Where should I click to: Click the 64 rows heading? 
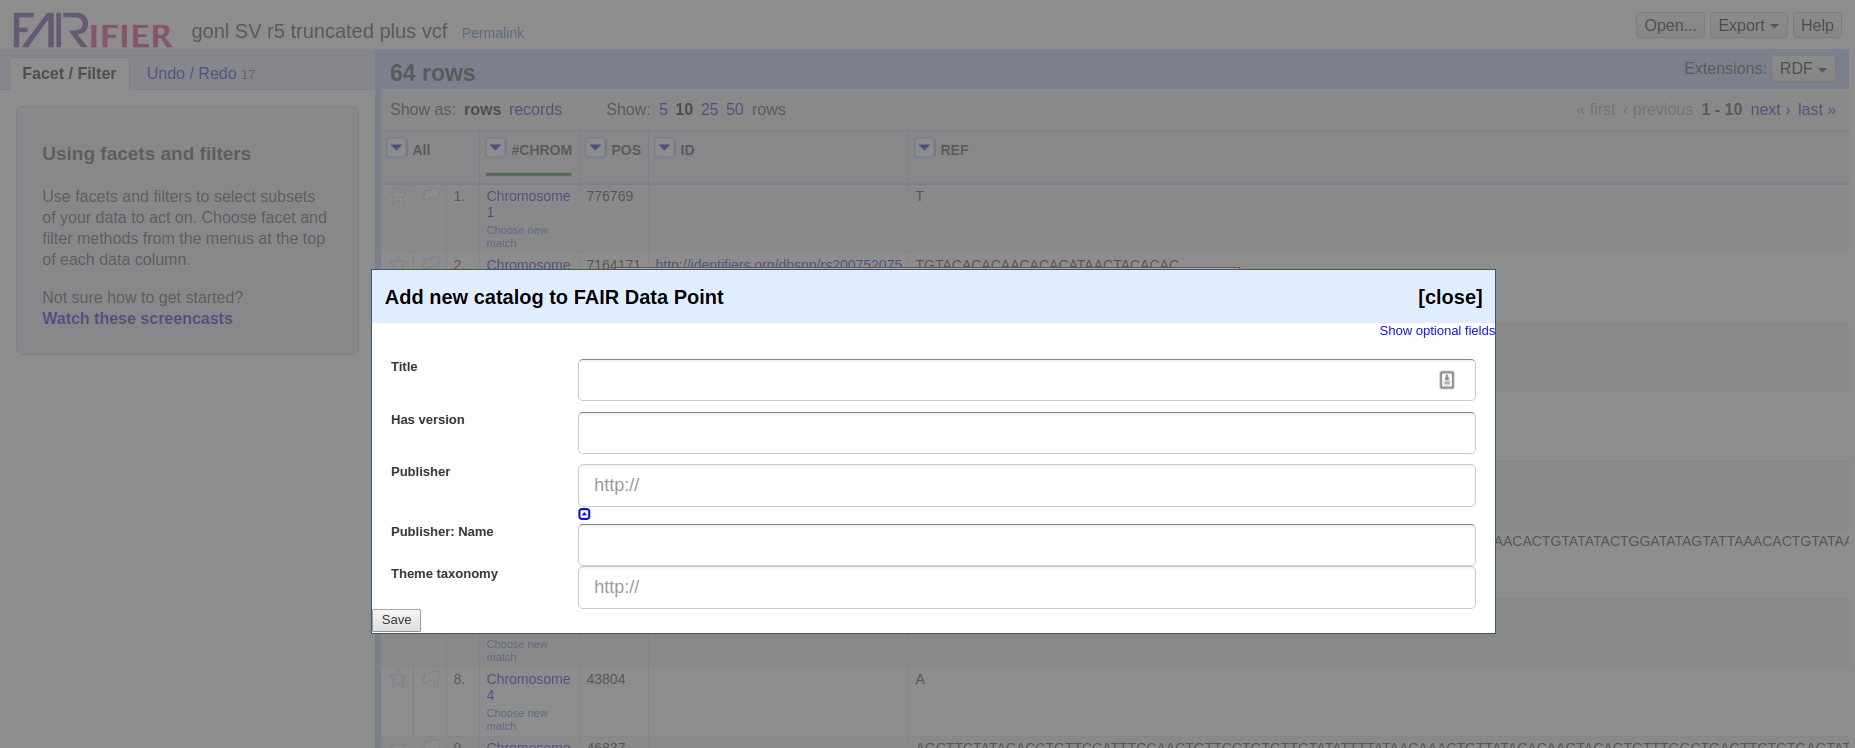click(x=432, y=73)
